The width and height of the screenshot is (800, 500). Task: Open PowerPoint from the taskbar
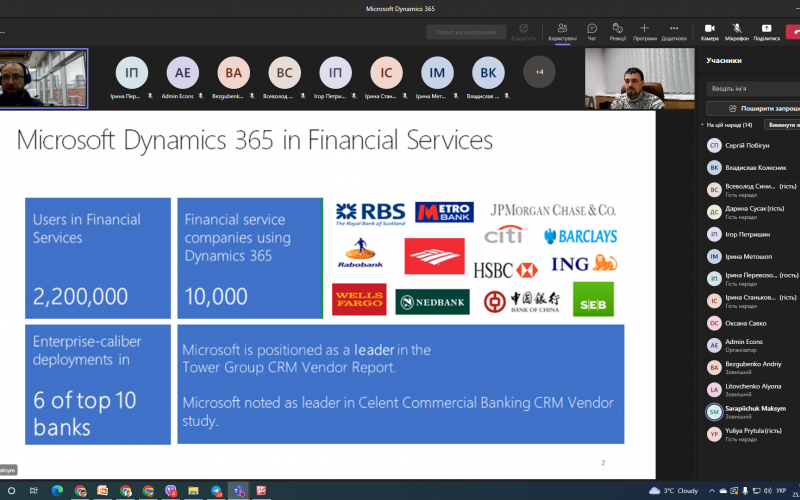click(103, 491)
